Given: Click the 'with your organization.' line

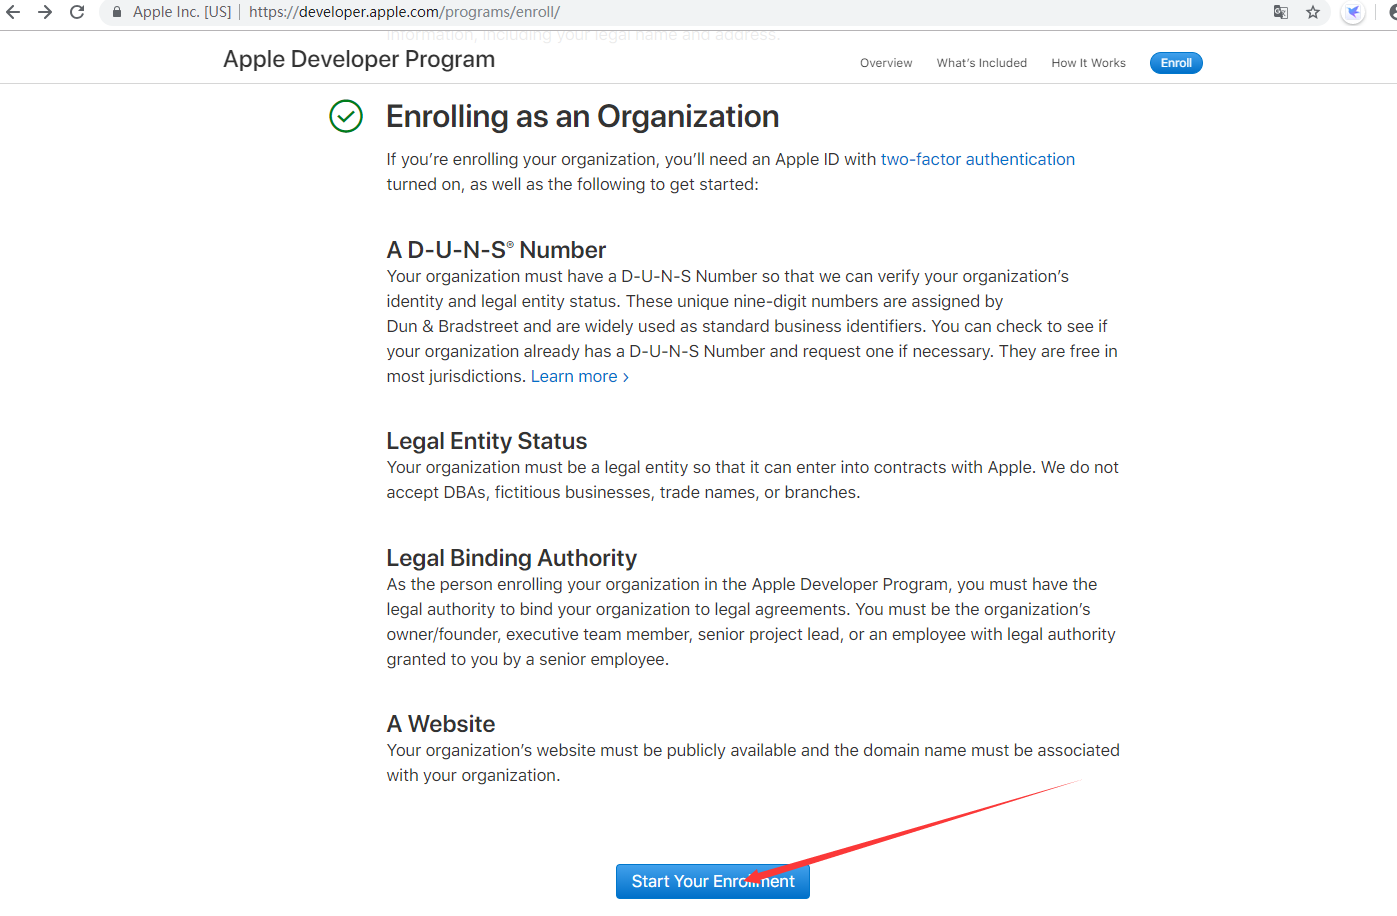Looking at the screenshot, I should (x=473, y=775).
